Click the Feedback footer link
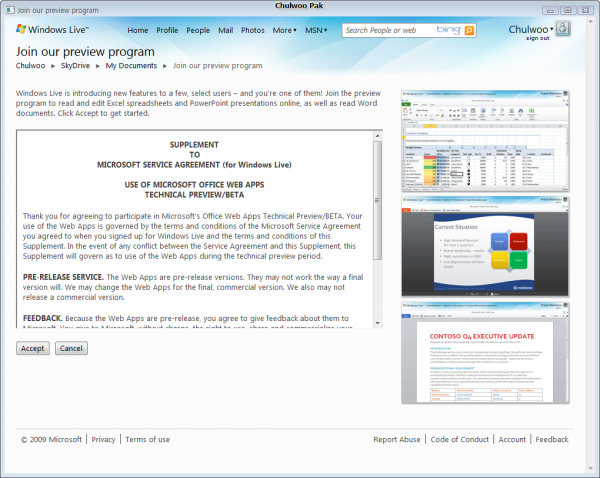 [552, 439]
